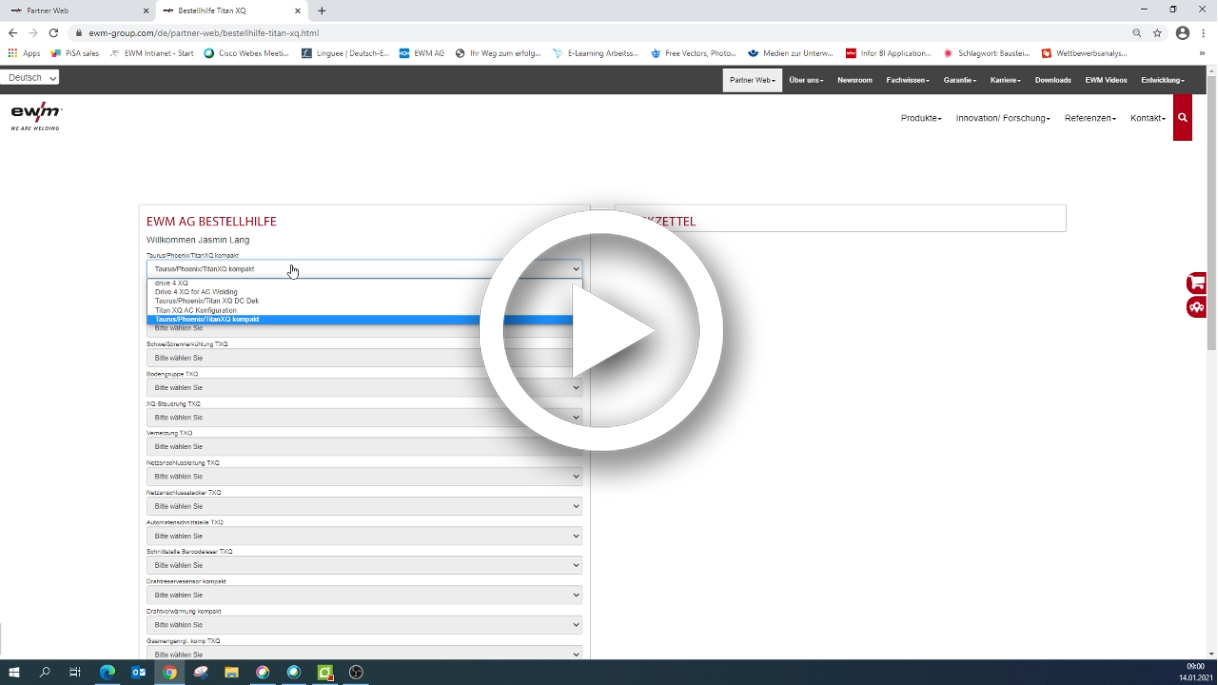
Task: Open the PISA sales bookmark
Action: click(75, 53)
